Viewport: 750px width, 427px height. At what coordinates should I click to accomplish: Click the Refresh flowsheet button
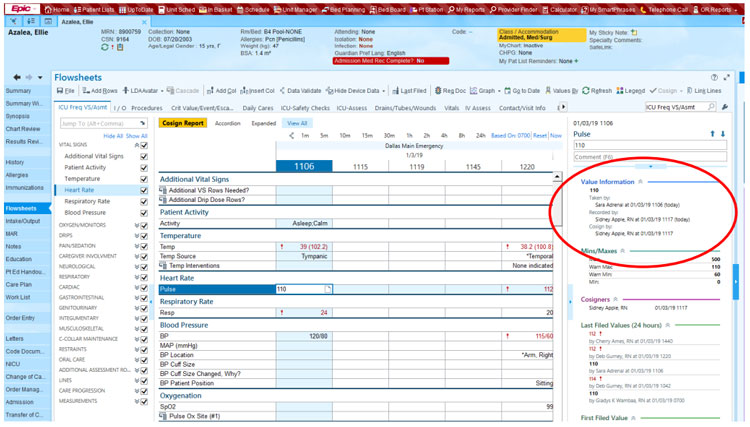point(597,90)
